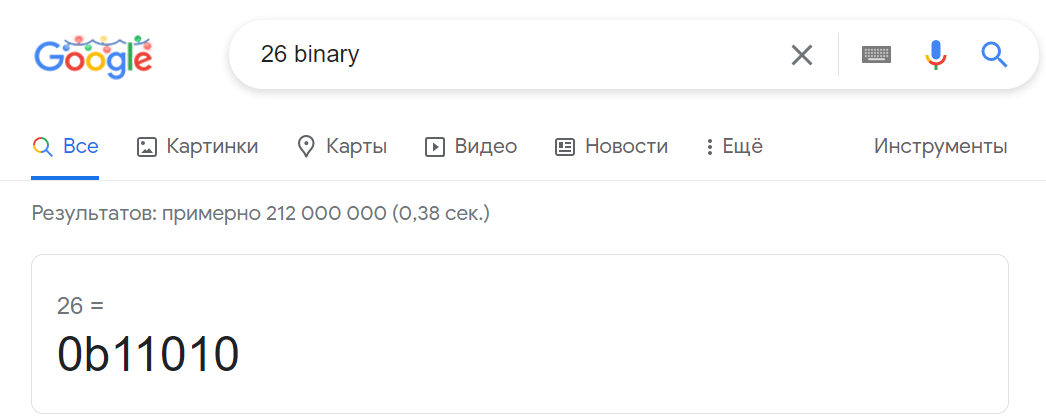Open the on-screen keyboard input tool
Viewport: 1046px width, 420px height.
(x=876, y=55)
